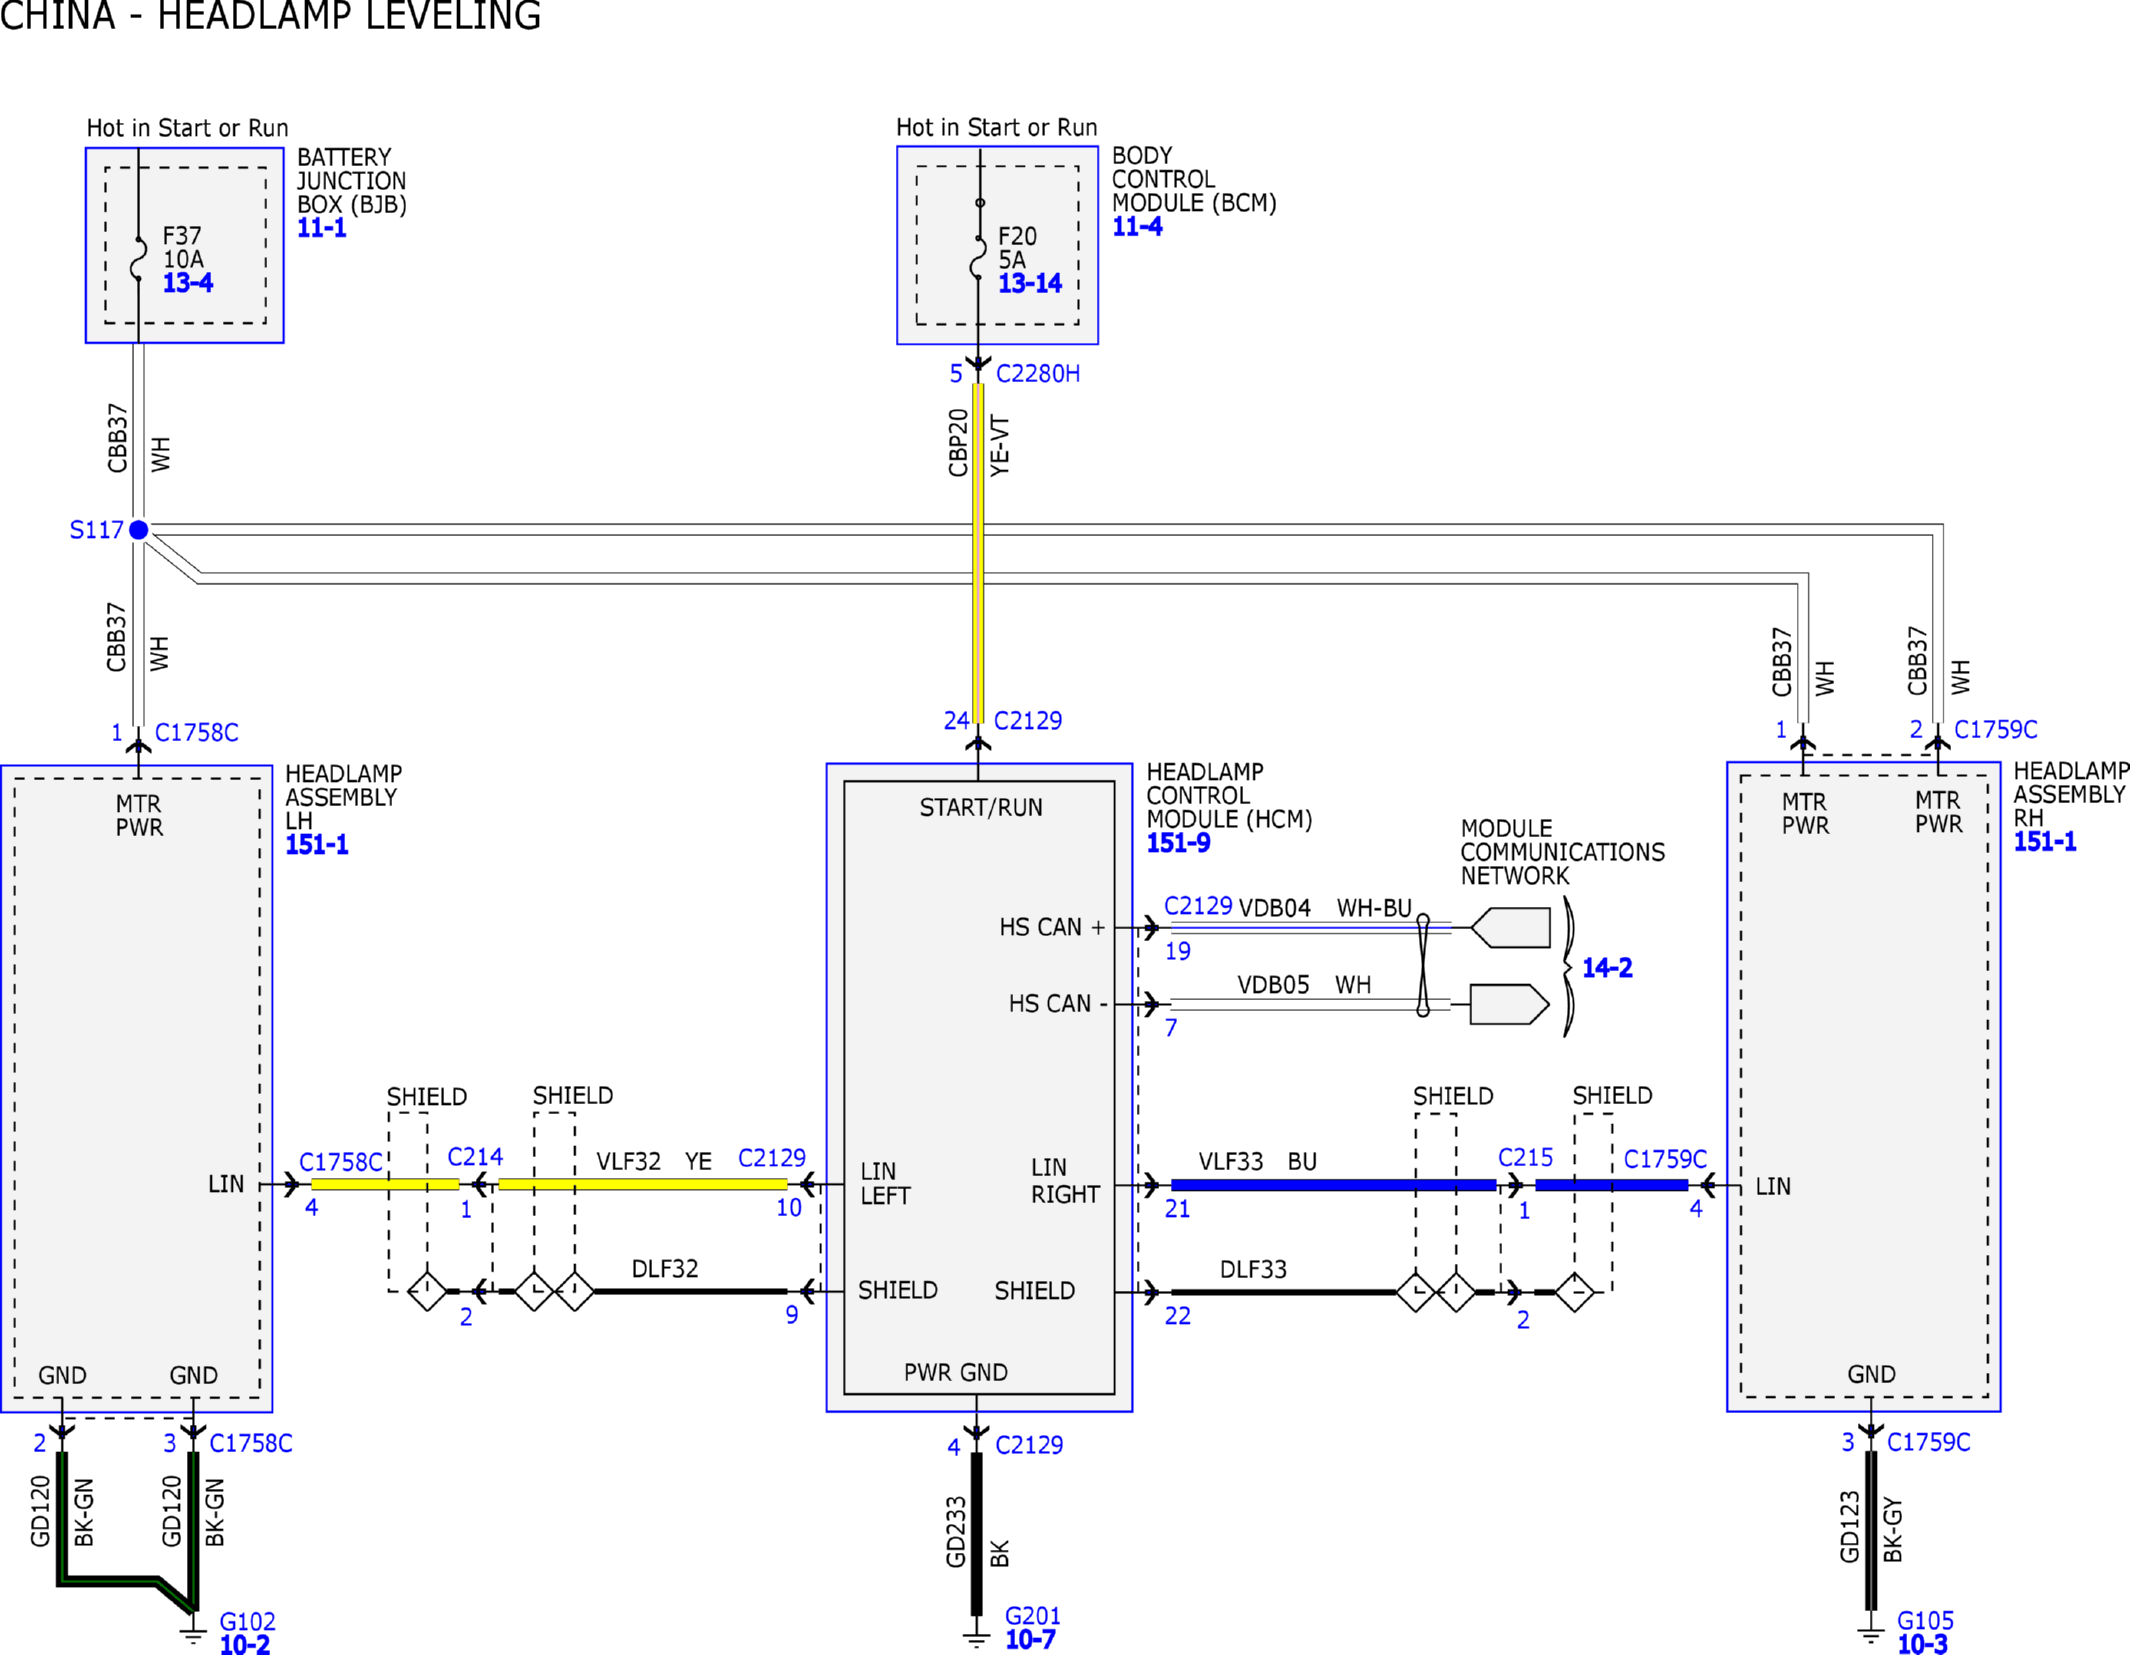
Task: Click the G105 ground symbol
Action: tap(1870, 1636)
